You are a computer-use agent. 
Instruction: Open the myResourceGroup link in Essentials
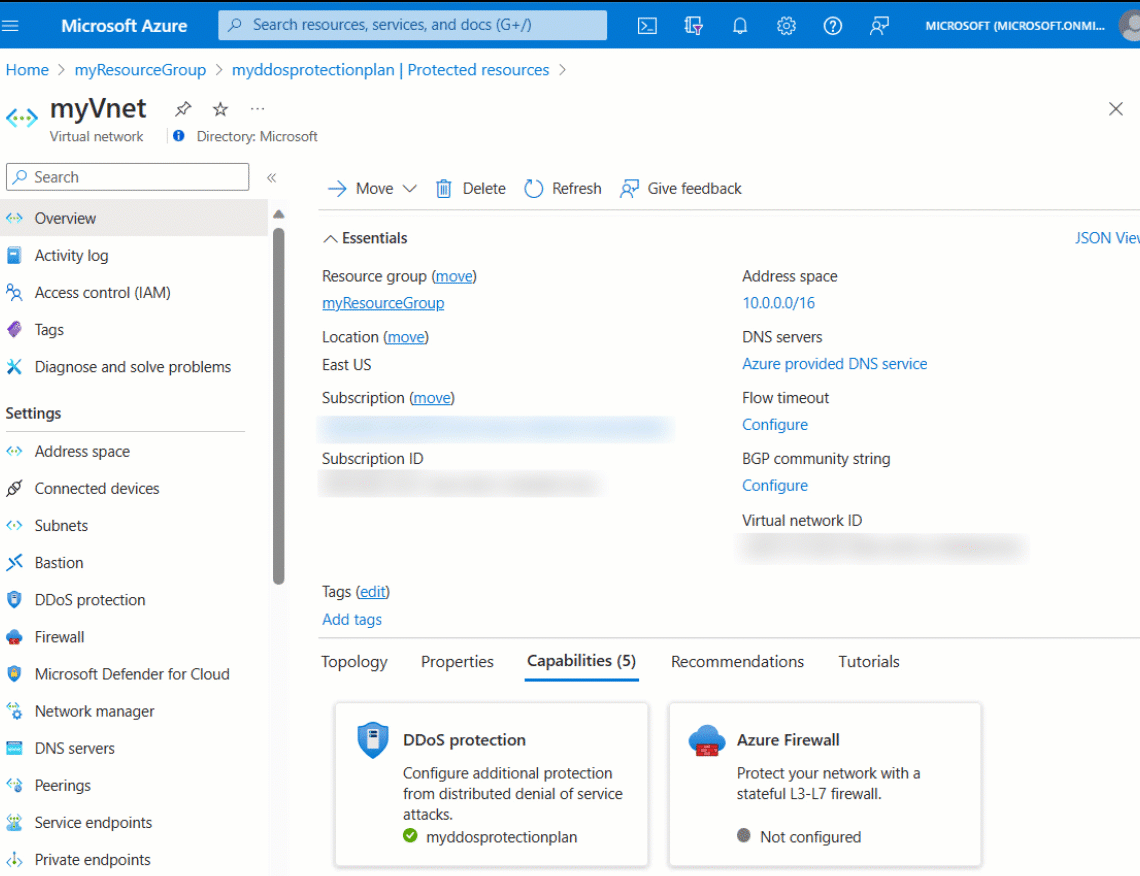click(383, 303)
